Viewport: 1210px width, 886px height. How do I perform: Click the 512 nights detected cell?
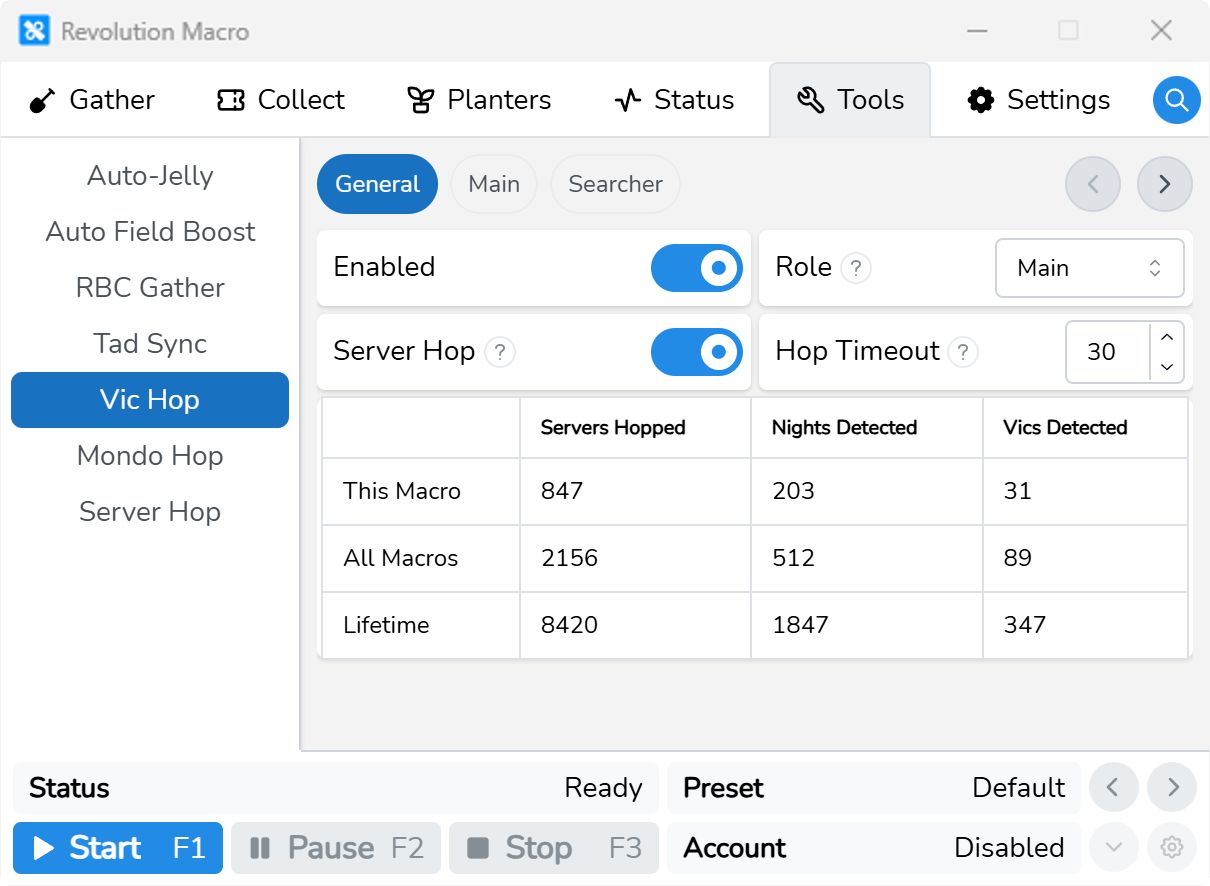tap(867, 558)
